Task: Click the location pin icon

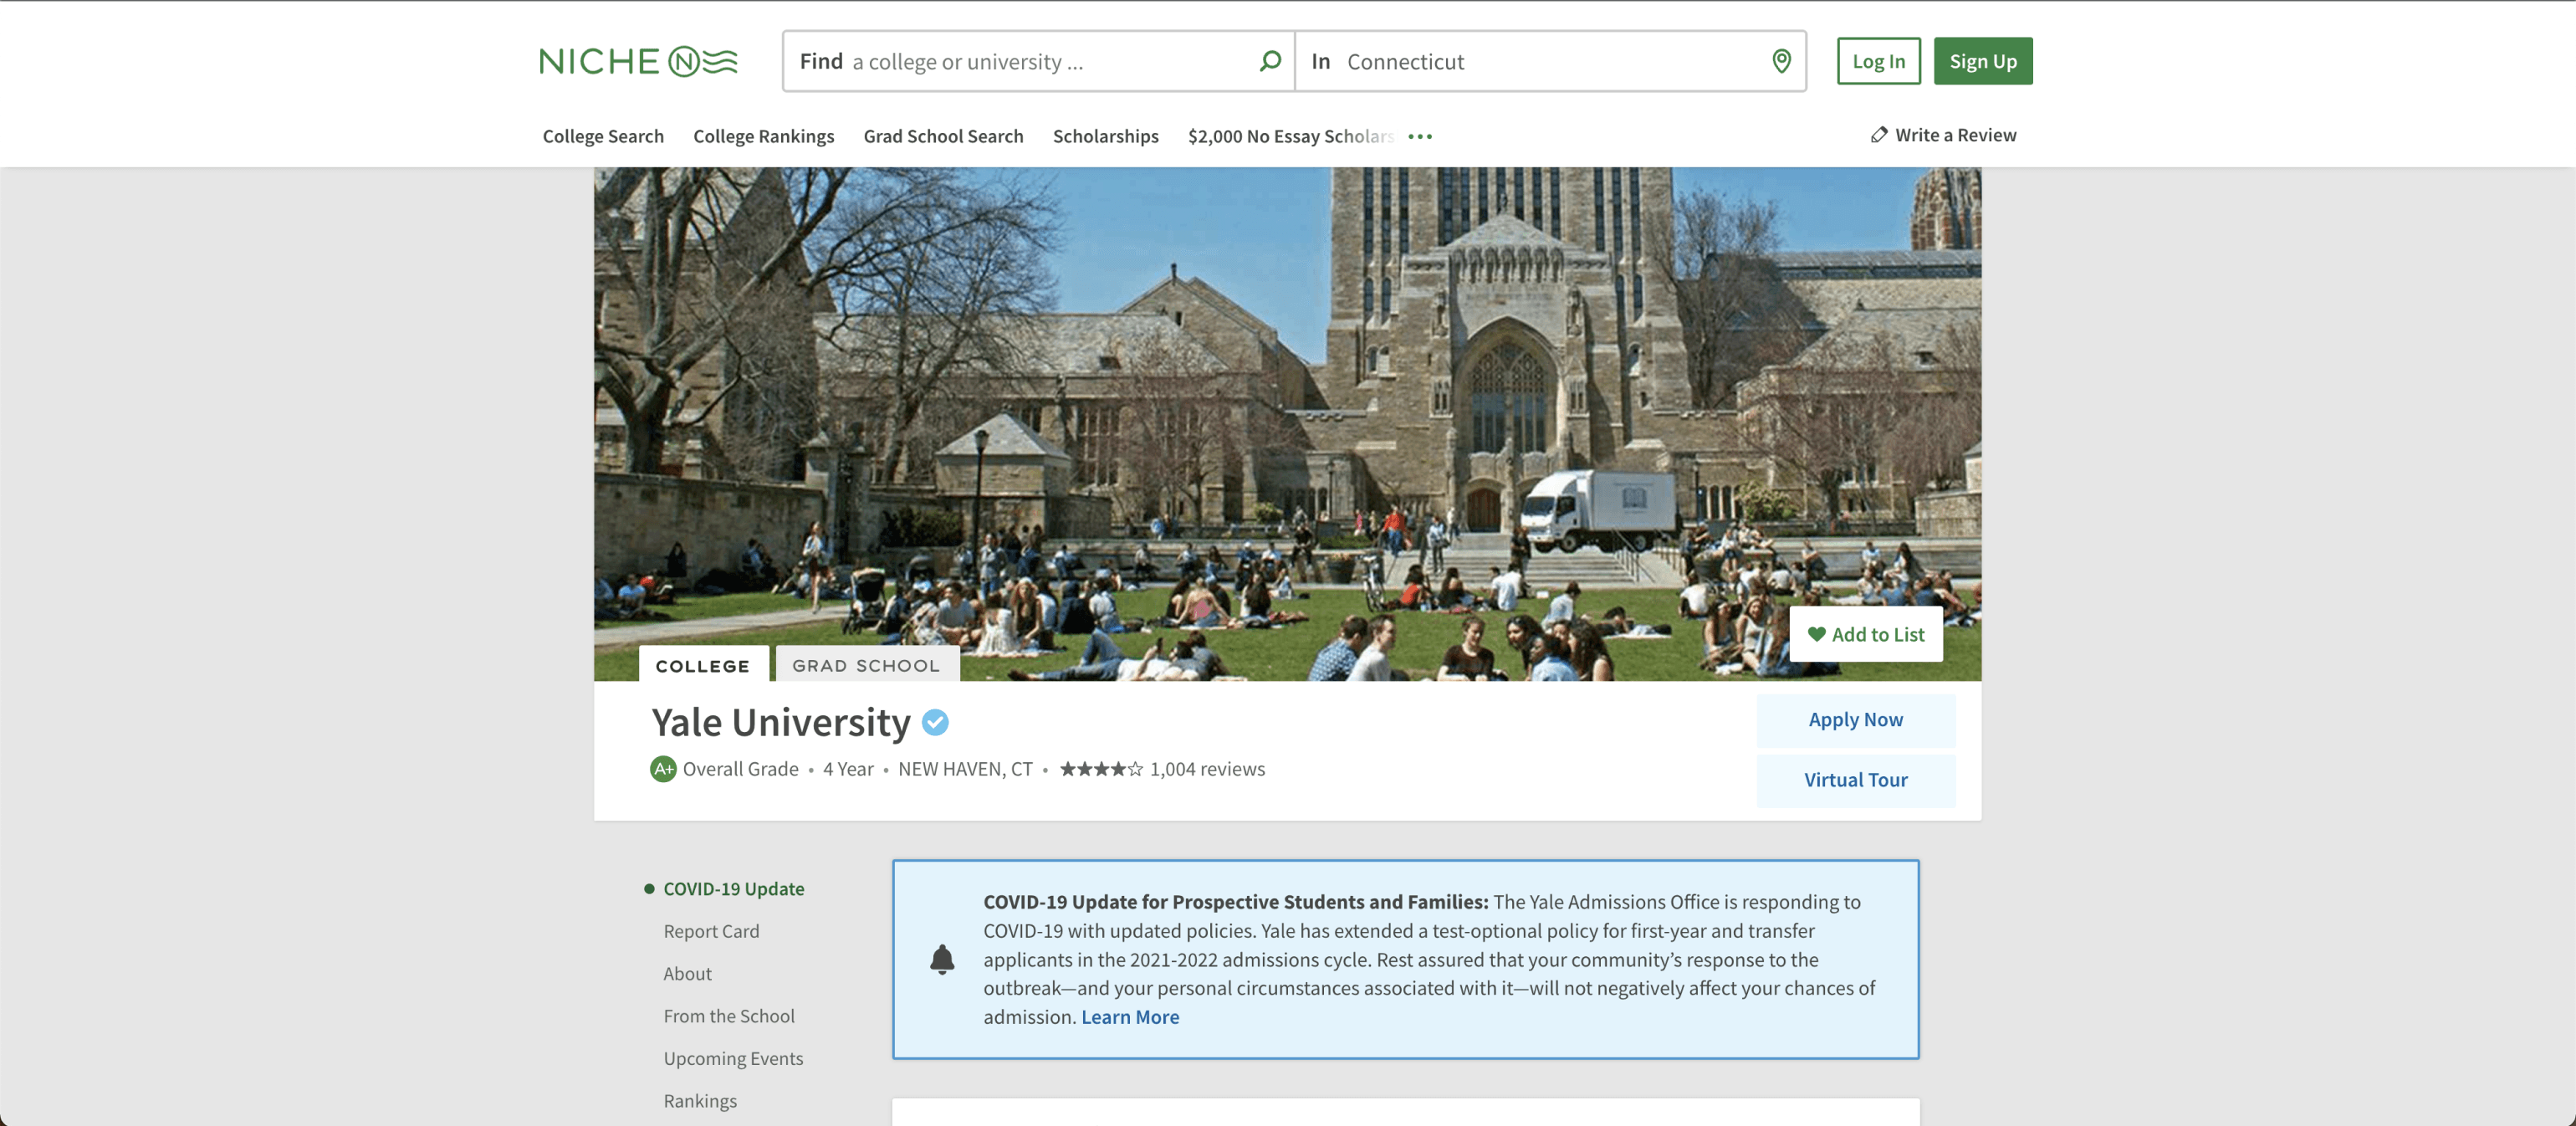Action: coord(1781,62)
